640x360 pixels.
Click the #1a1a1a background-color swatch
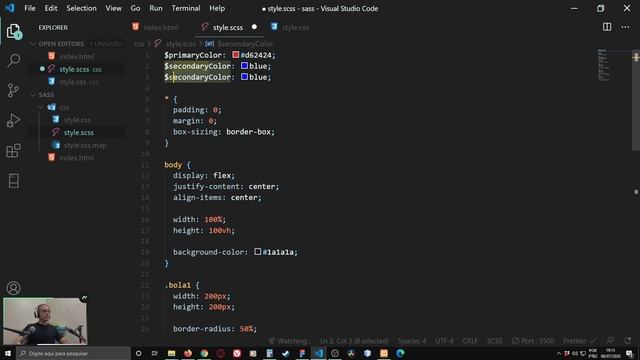(258, 252)
